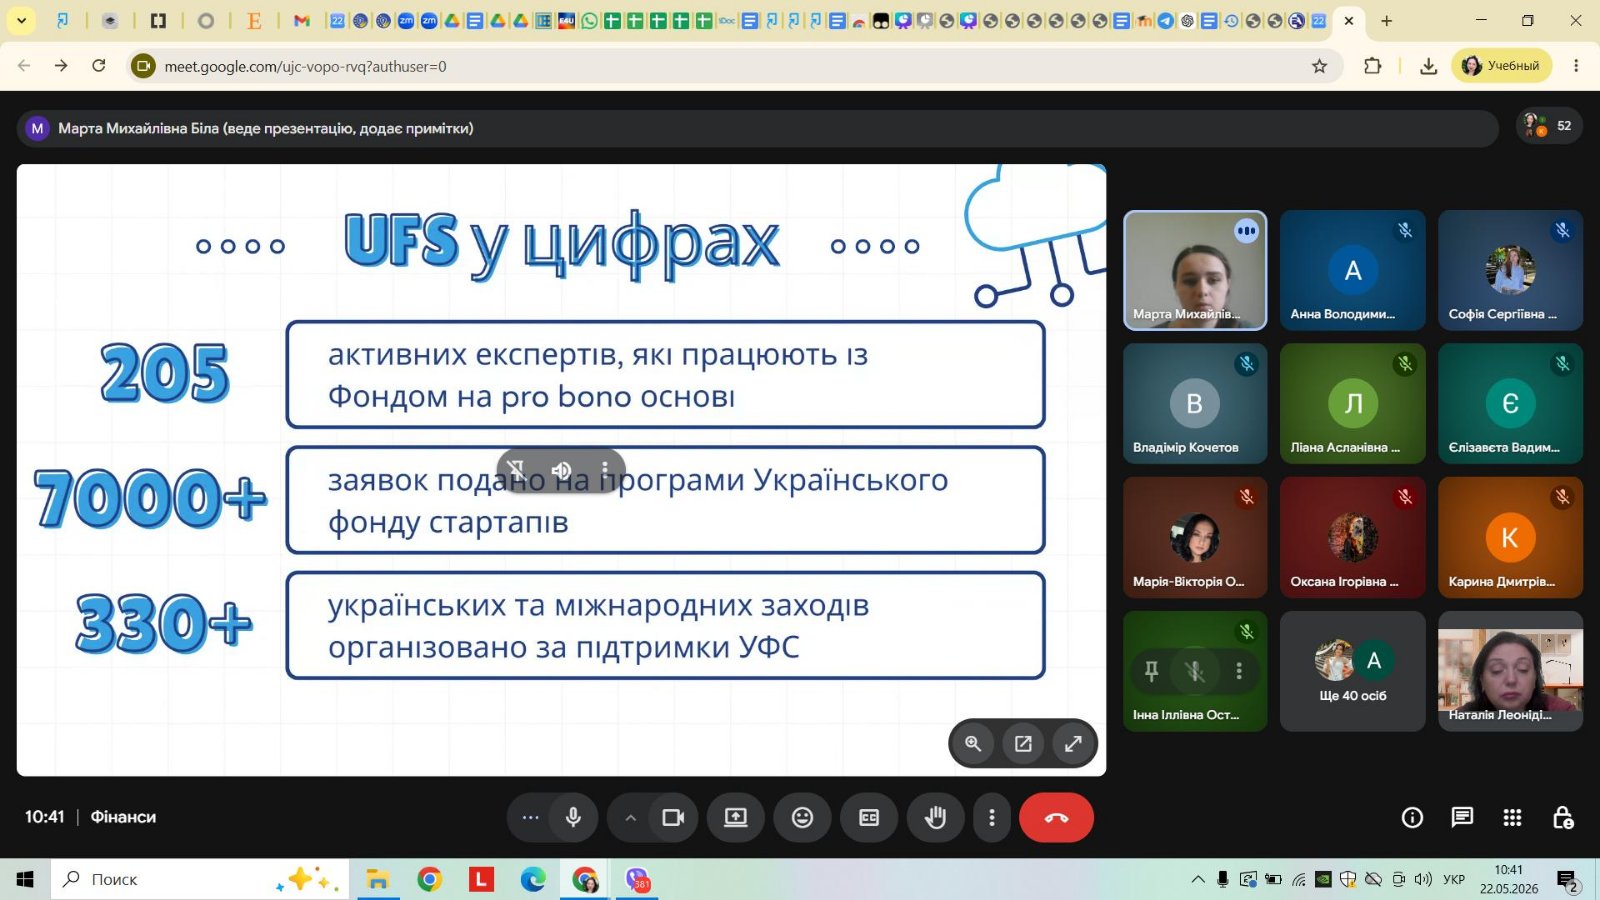Viewport: 1600px width, 900px height.
Task: Click the Марія-Вікторія tile
Action: tap(1195, 537)
